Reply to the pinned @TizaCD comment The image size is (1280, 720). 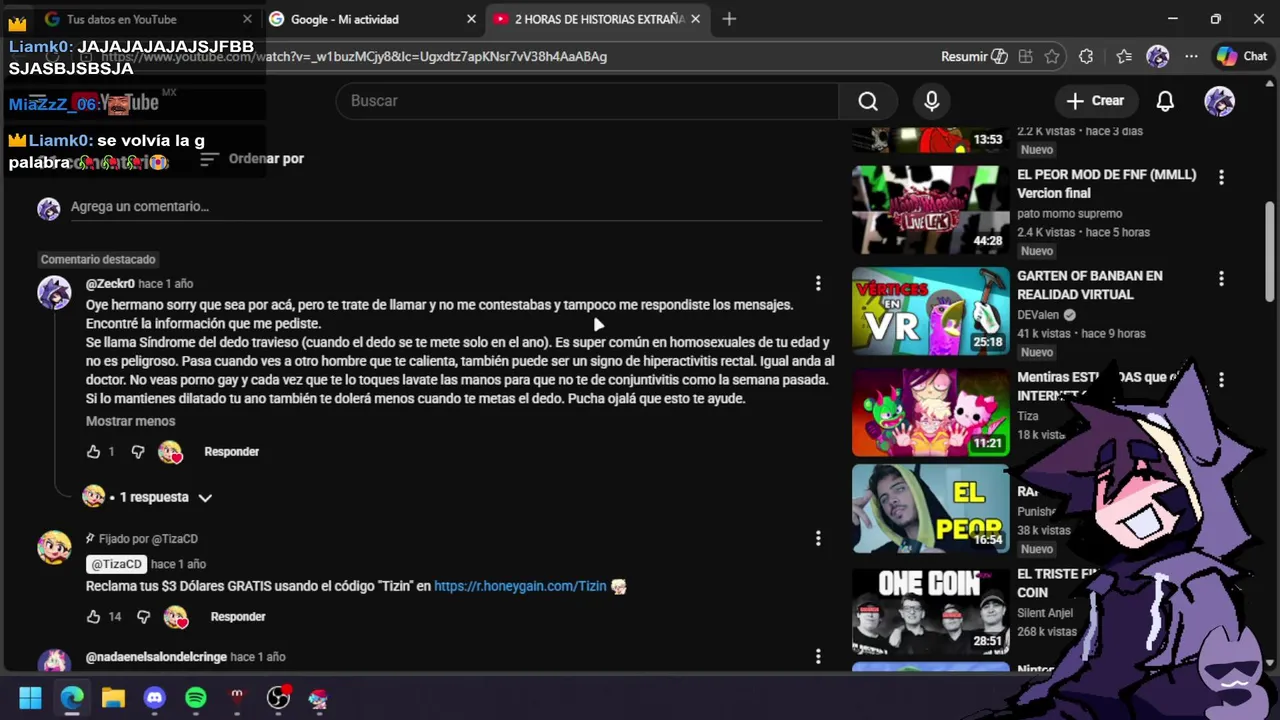point(238,617)
